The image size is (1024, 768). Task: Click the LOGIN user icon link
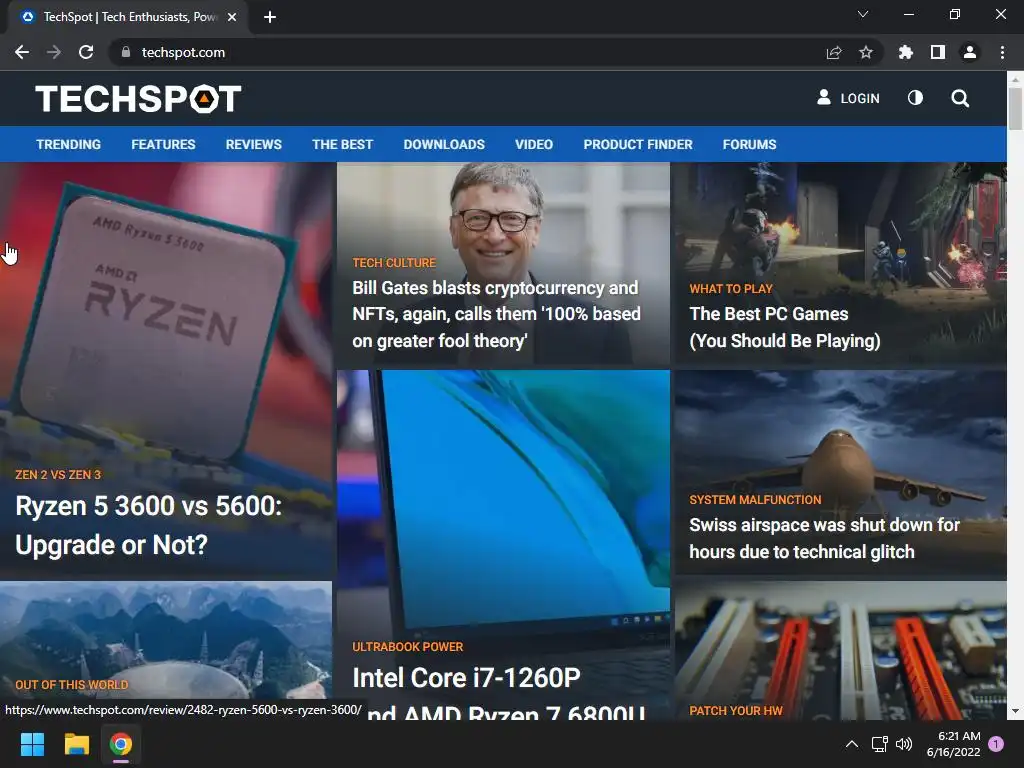(x=848, y=98)
